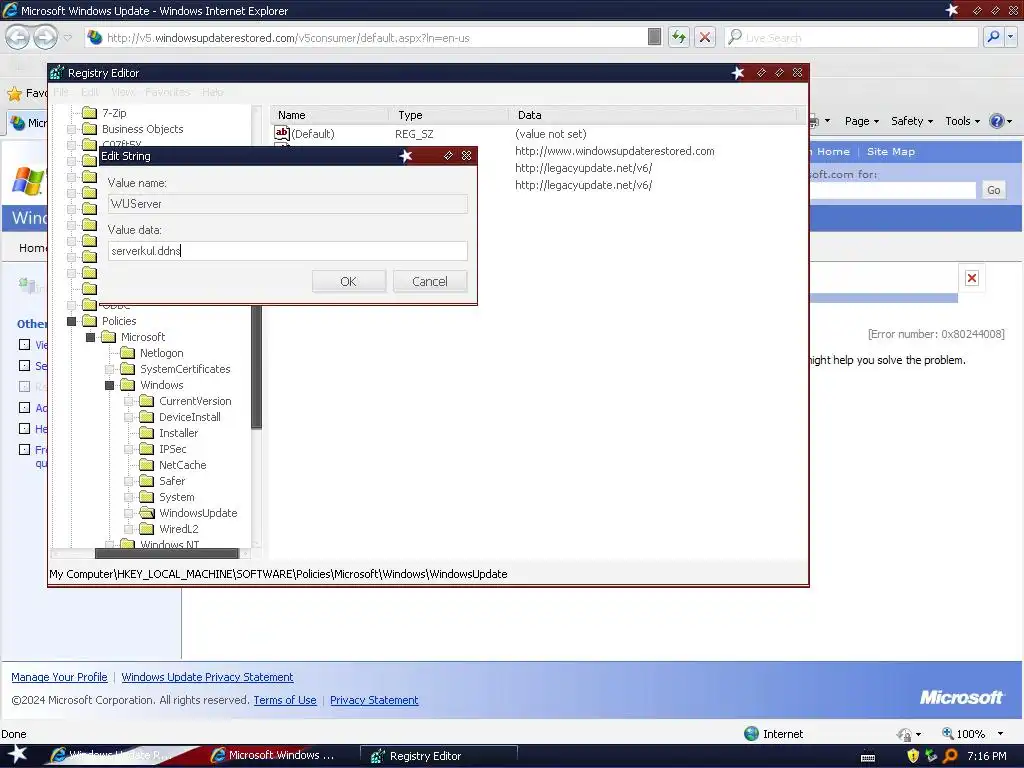Click the Windows NT key in tree
1024x768 pixels.
[170, 545]
